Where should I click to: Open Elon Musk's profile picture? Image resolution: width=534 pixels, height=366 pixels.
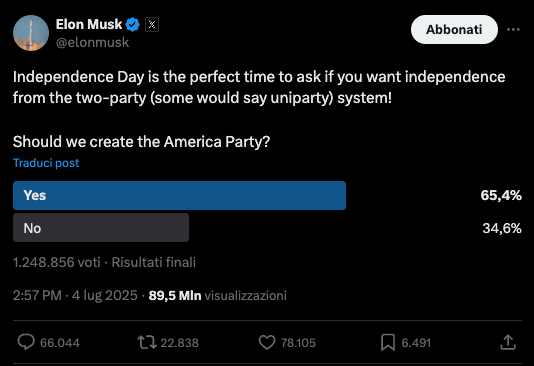coord(31,33)
